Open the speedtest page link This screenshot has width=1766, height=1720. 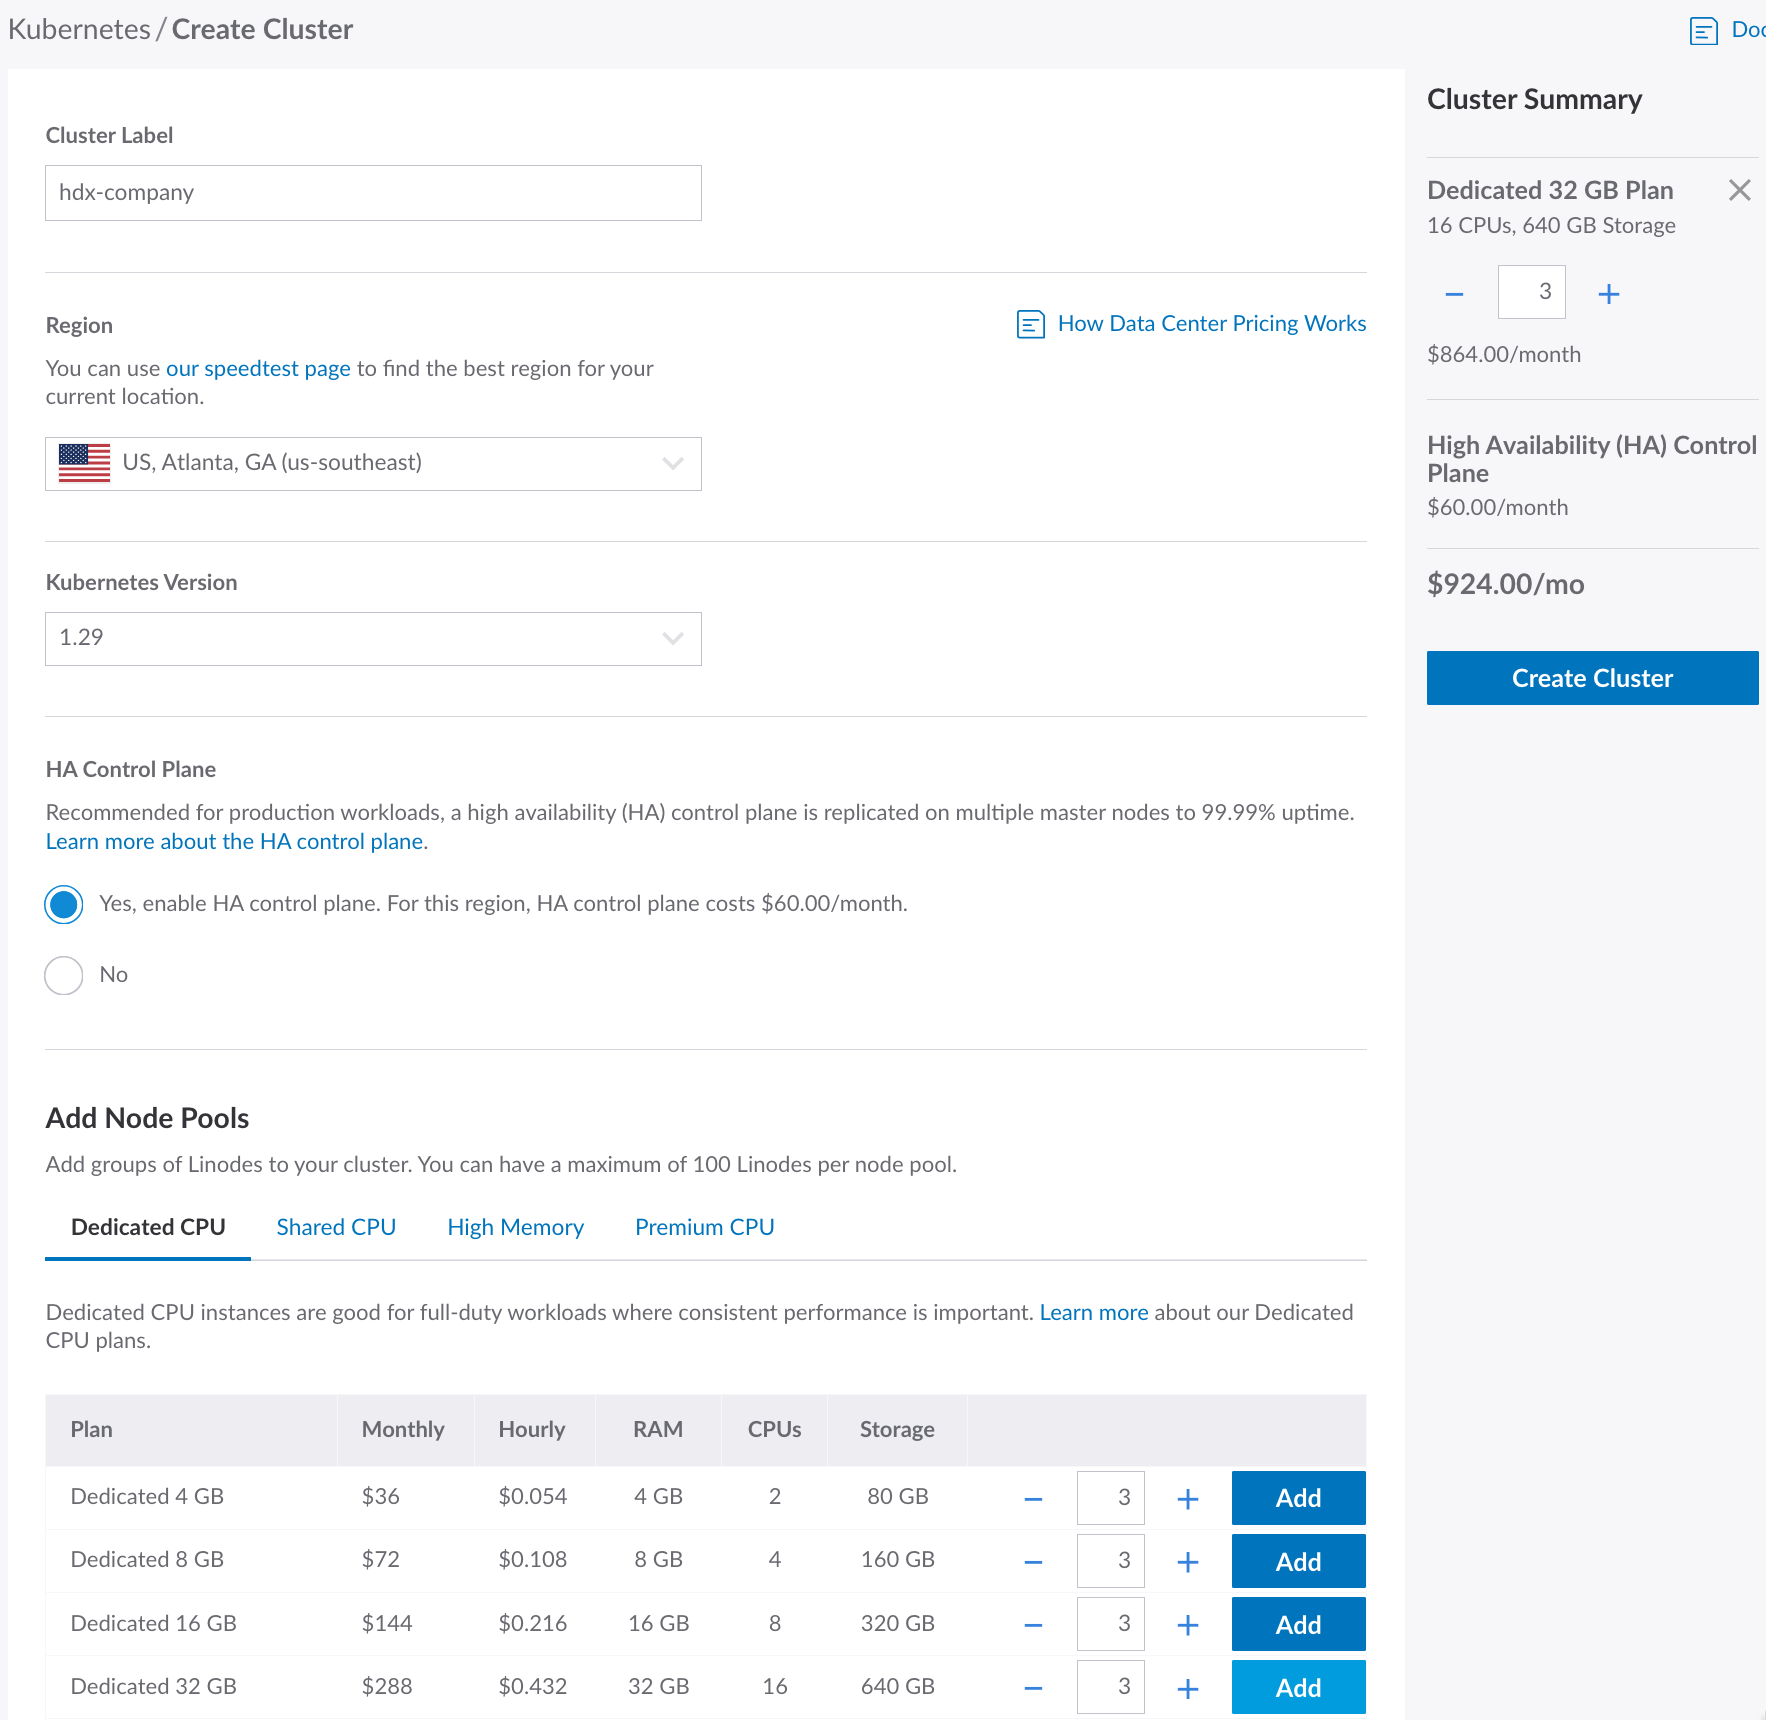coord(258,369)
